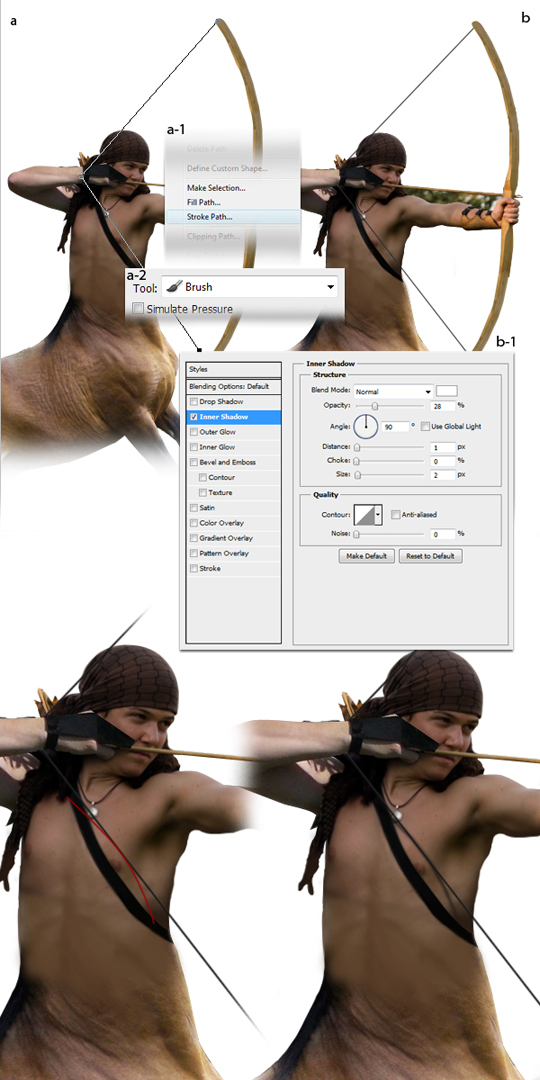The image size is (540, 1080).
Task: Select Blending Options: Default row
Action: [233, 386]
